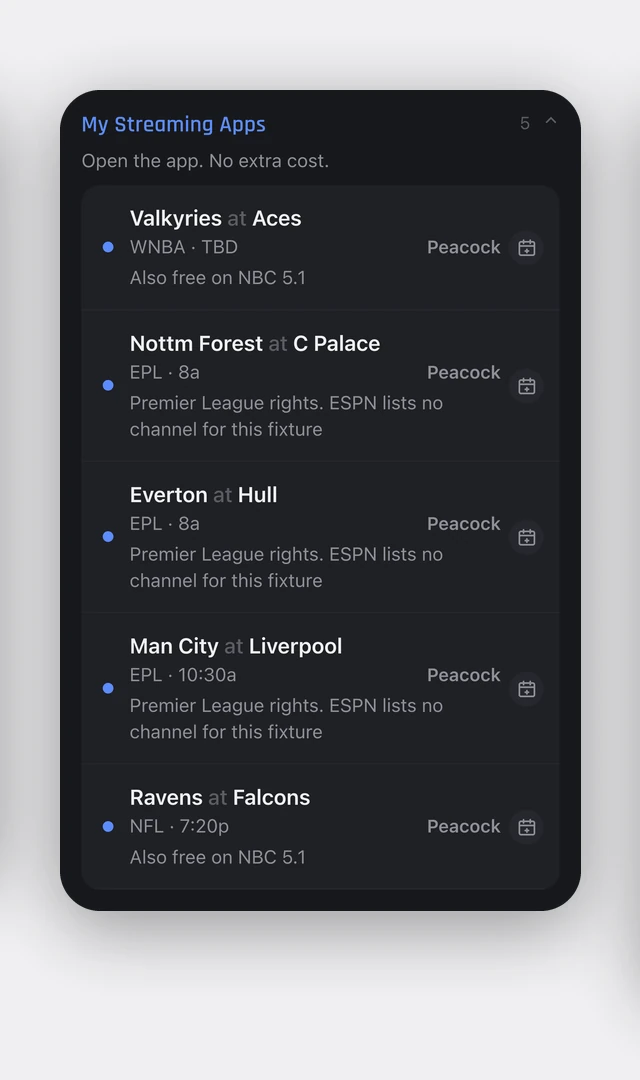
Task: Click the My Streaming Apps heading
Action: coord(174,125)
